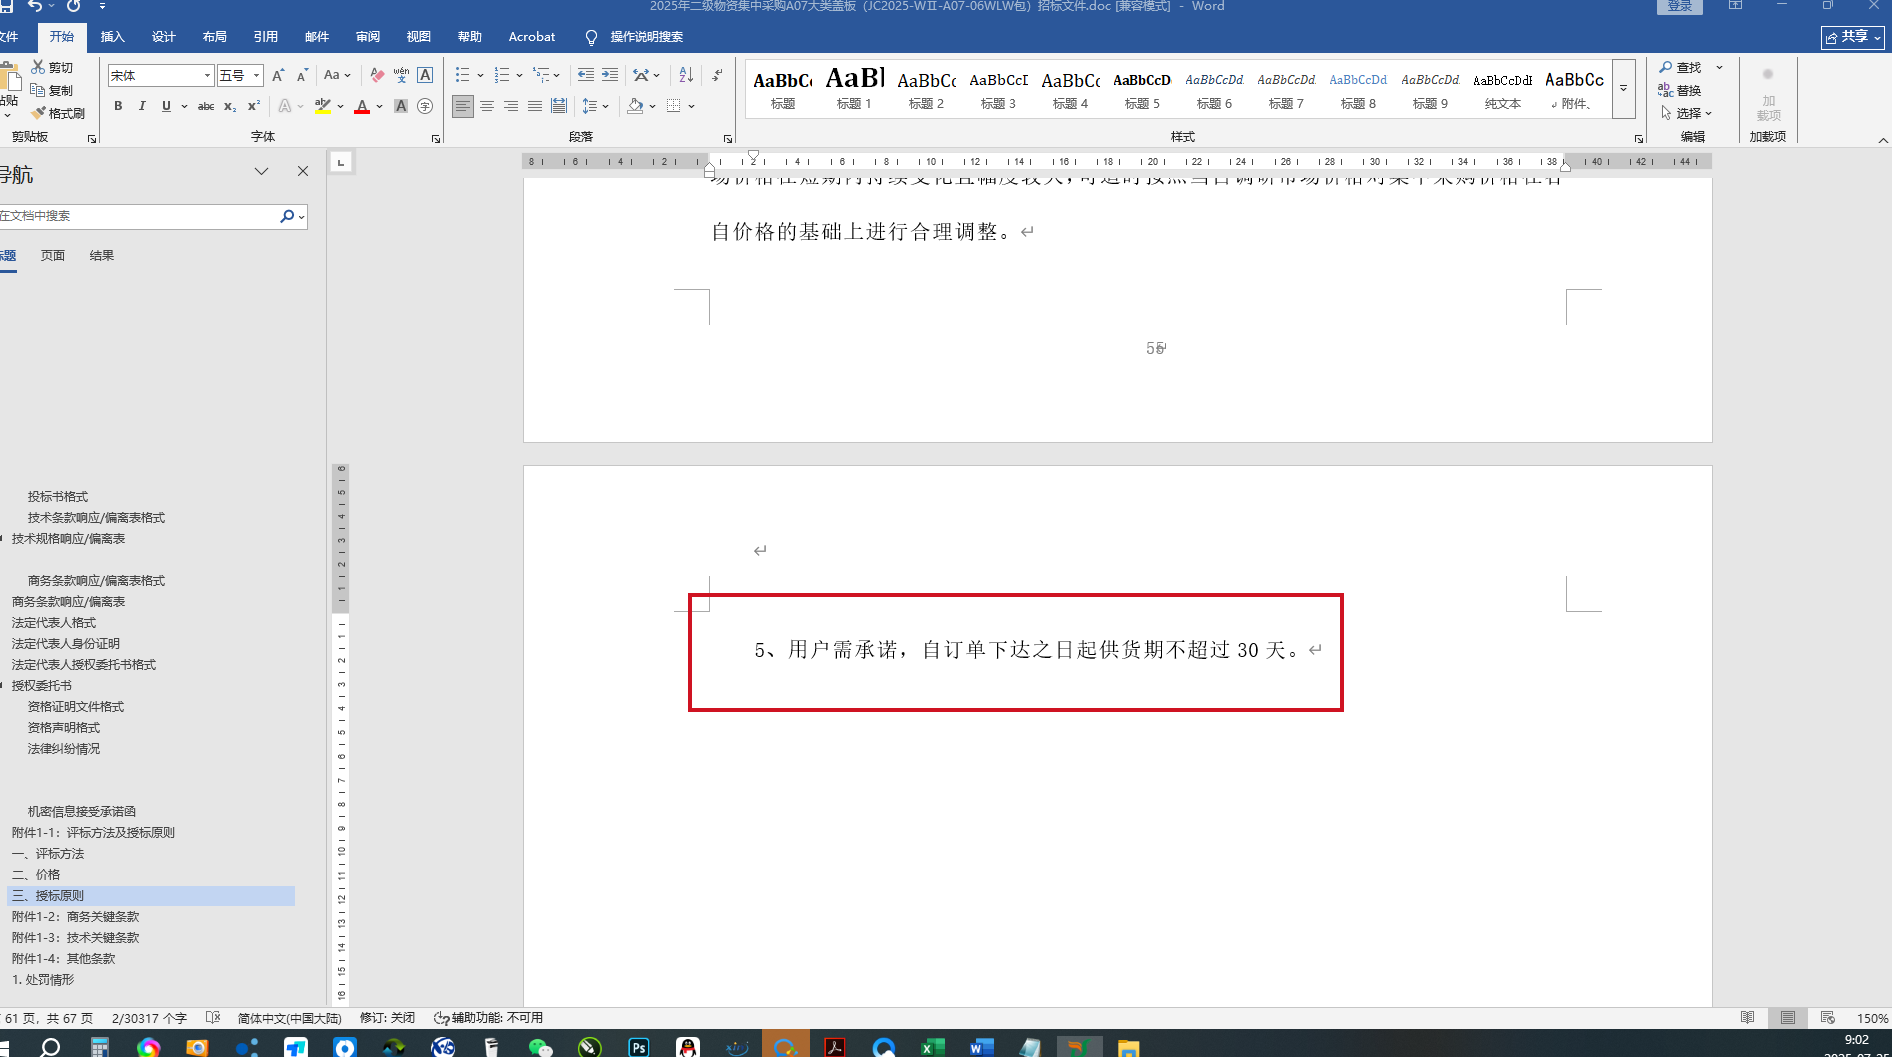This screenshot has height=1057, width=1892.
Task: Increase paragraph indent
Action: [610, 75]
